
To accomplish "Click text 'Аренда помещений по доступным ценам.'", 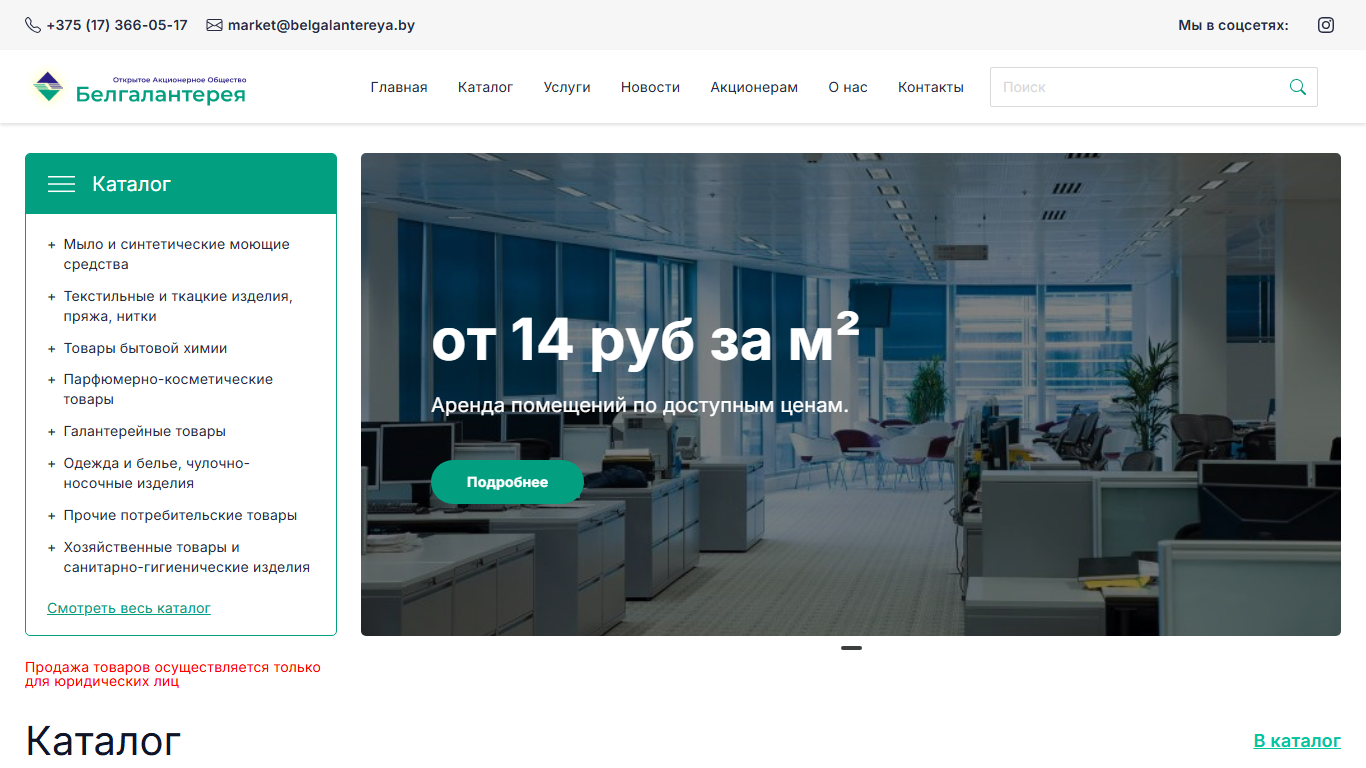I will coord(640,405).
